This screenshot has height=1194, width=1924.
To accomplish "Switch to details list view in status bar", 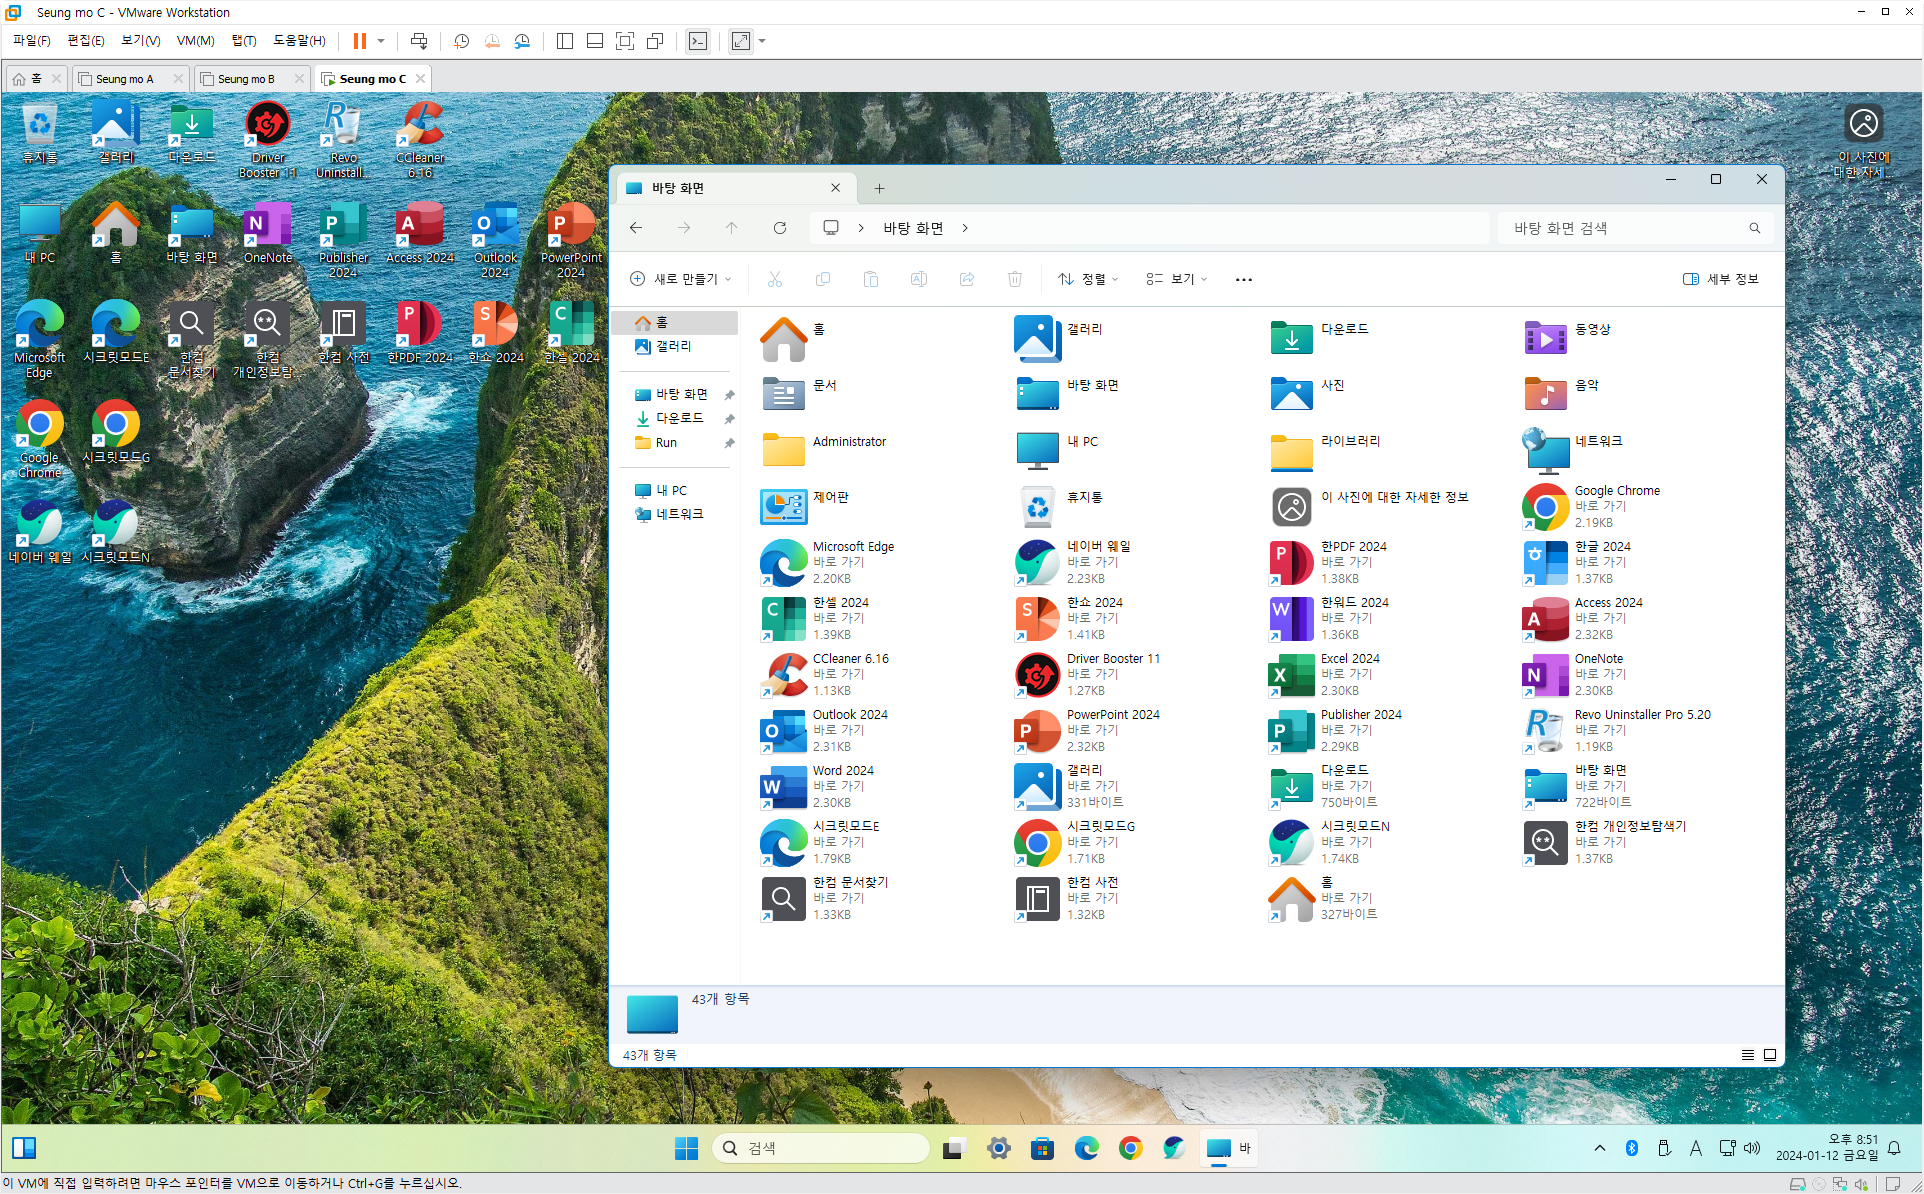I will (x=1747, y=1055).
